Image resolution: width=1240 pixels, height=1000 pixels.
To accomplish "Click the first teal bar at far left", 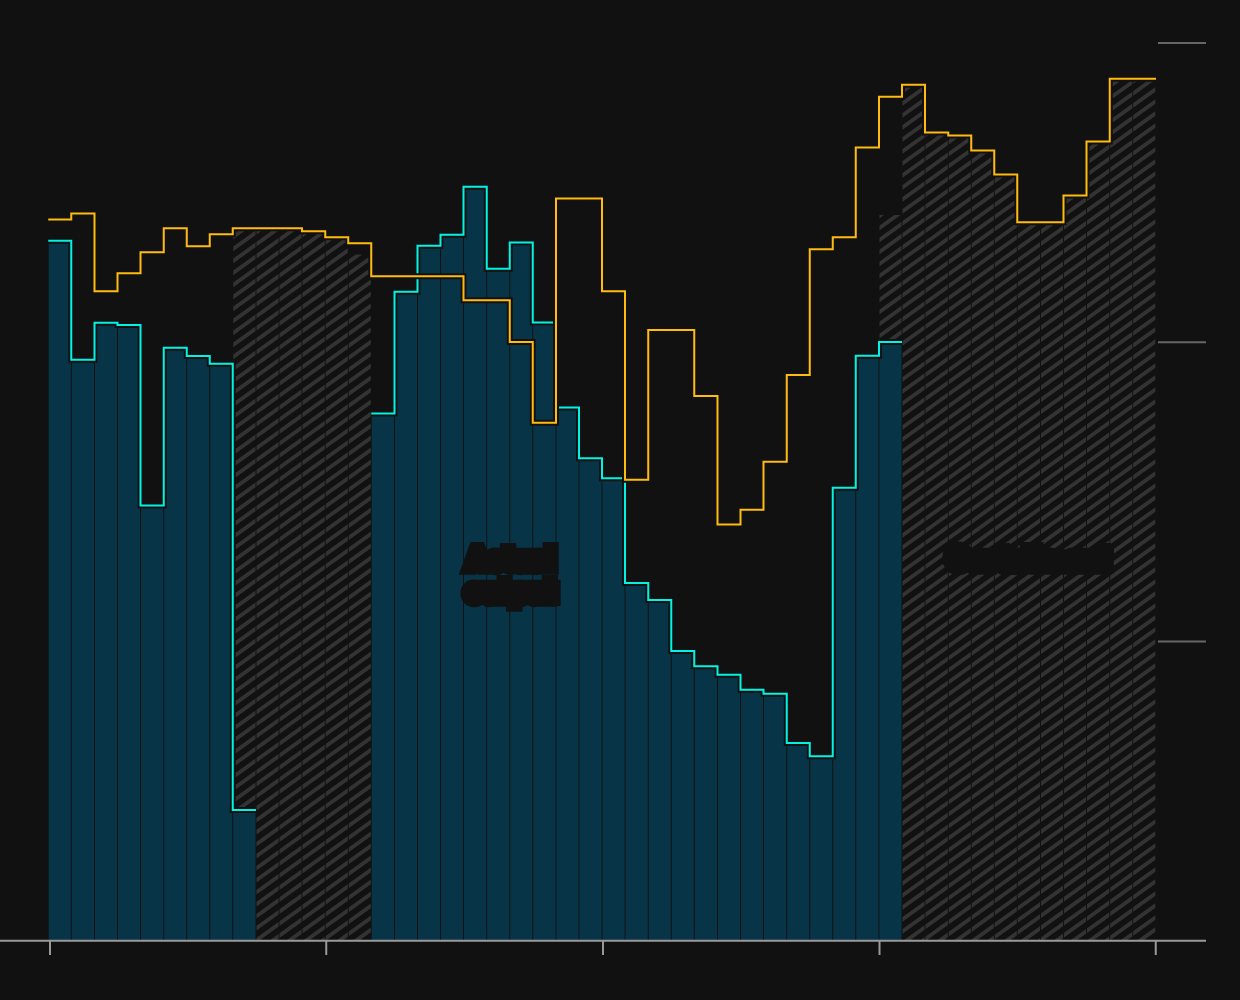I will click(x=60, y=590).
